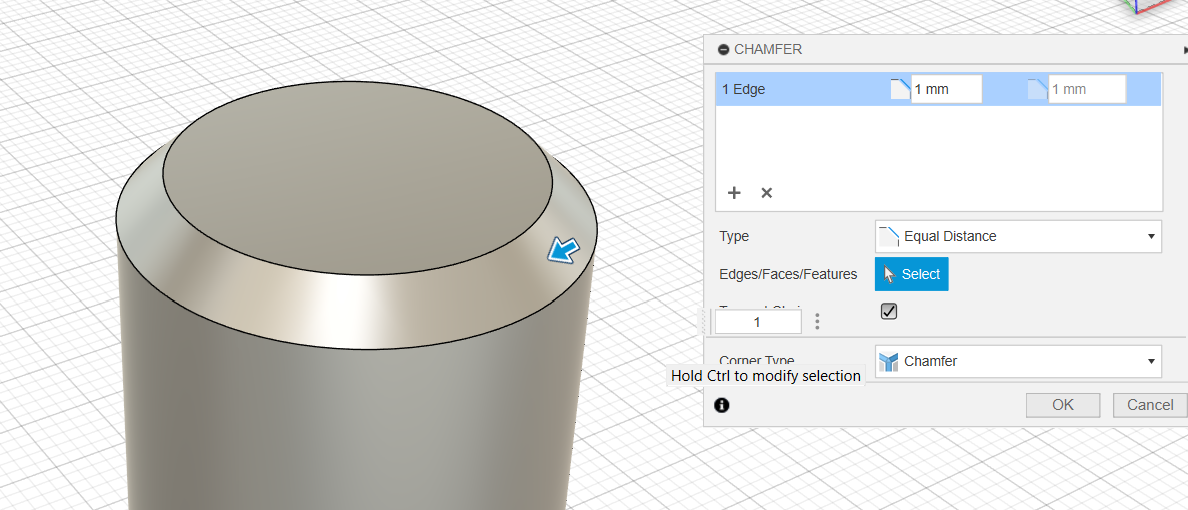1188x510 pixels.
Task: Open the three-dot menu beside the floating input
Action: 817,322
